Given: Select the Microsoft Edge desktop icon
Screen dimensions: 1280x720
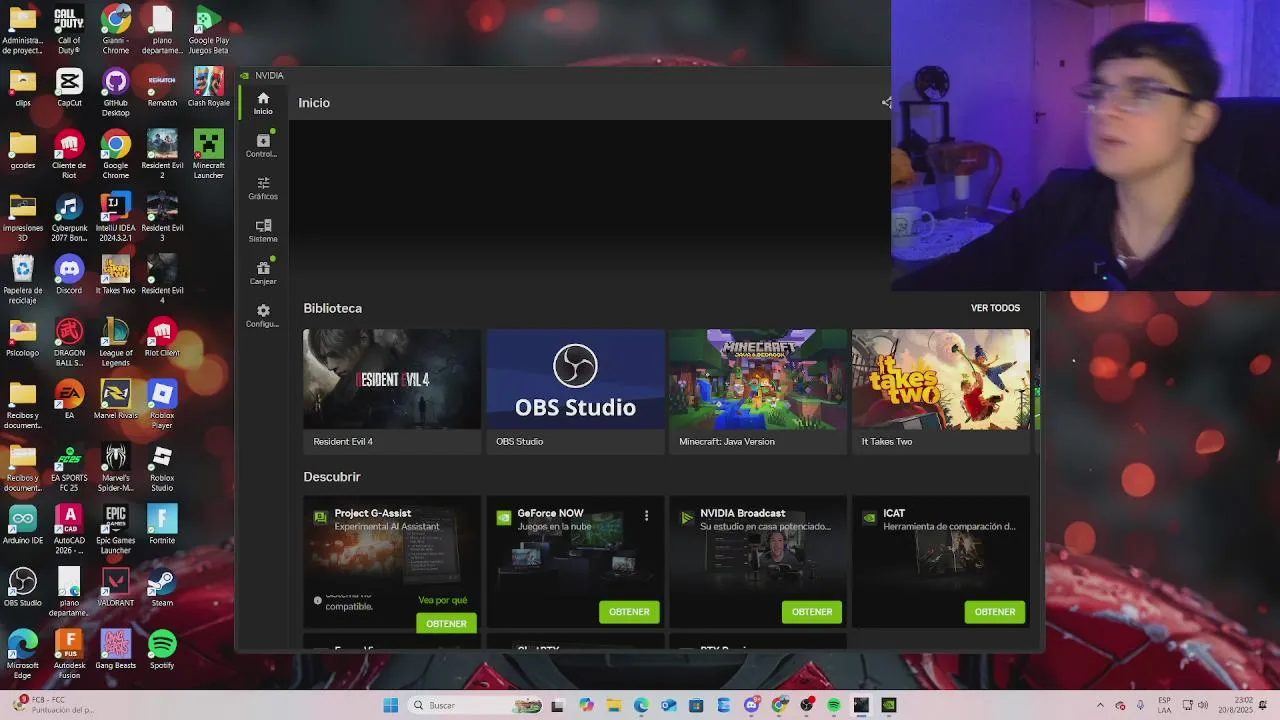Looking at the screenshot, I should [23, 655].
